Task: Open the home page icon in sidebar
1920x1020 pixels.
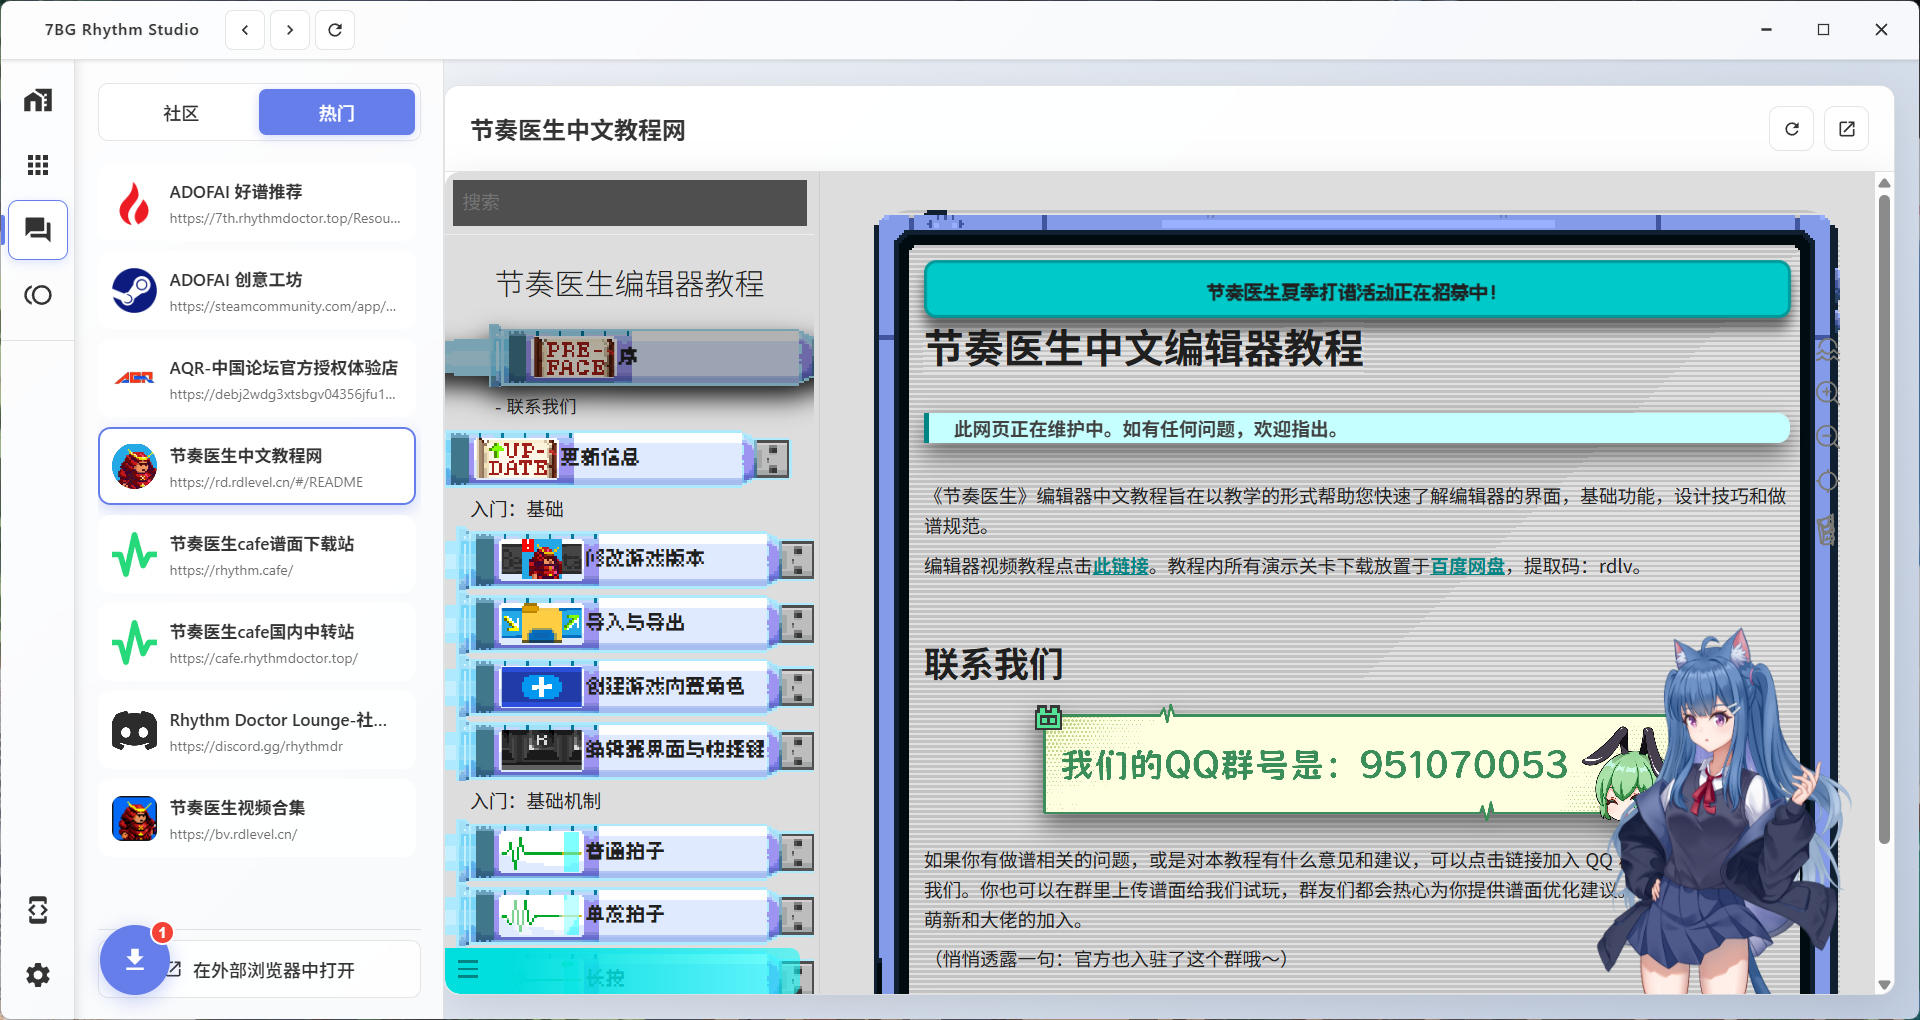Action: [38, 100]
